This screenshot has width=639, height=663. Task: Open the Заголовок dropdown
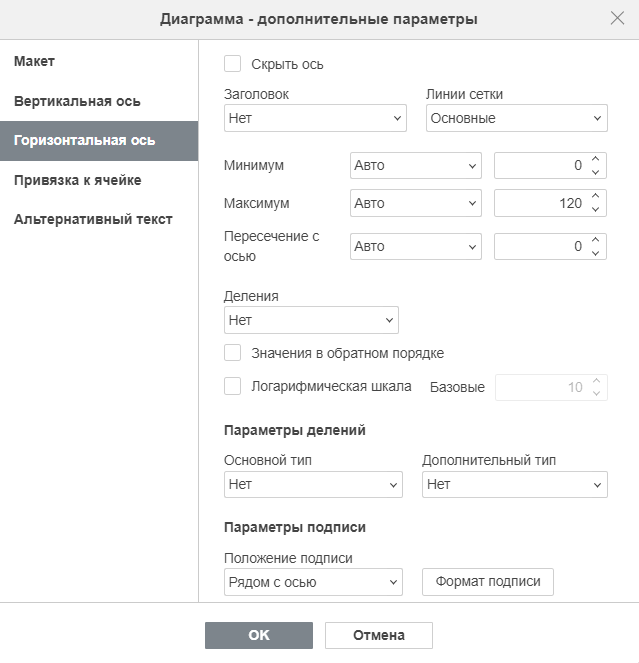click(x=315, y=118)
